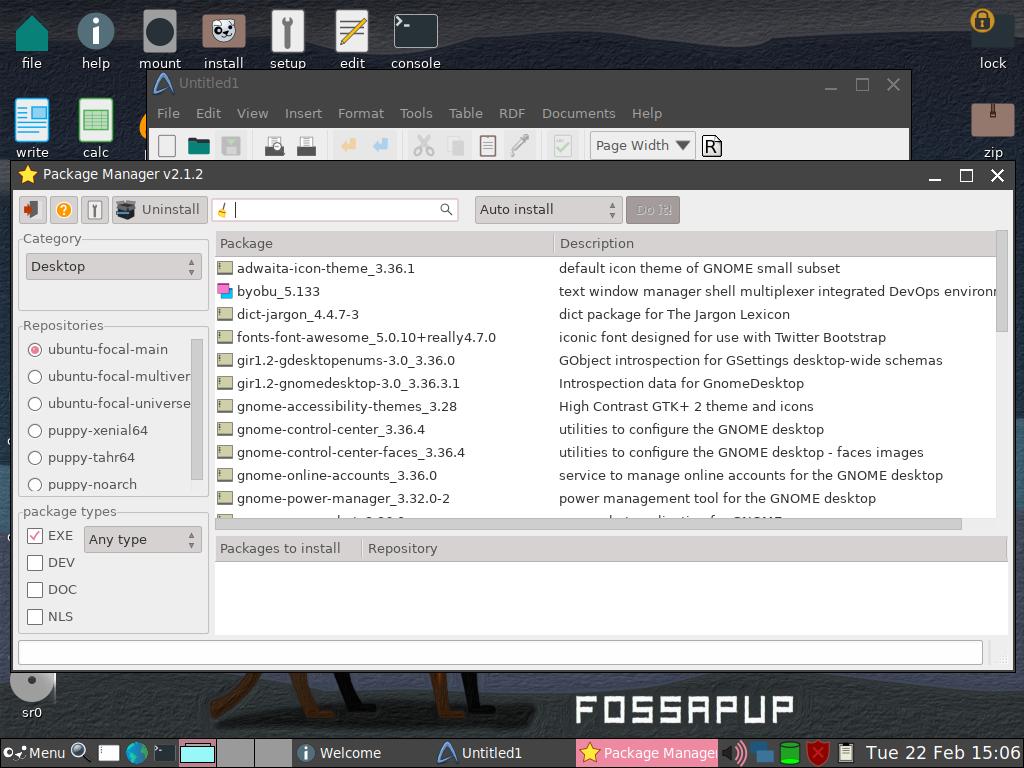
Task: Open the write desktop icon
Action: pos(32,129)
